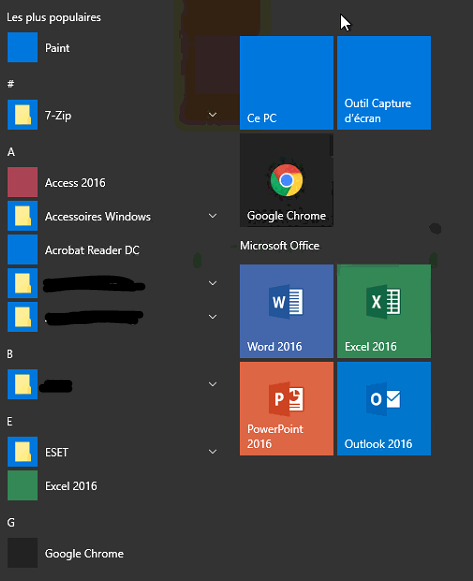The width and height of the screenshot is (473, 581).
Task: Open the Google Chrome tile
Action: pos(287,180)
